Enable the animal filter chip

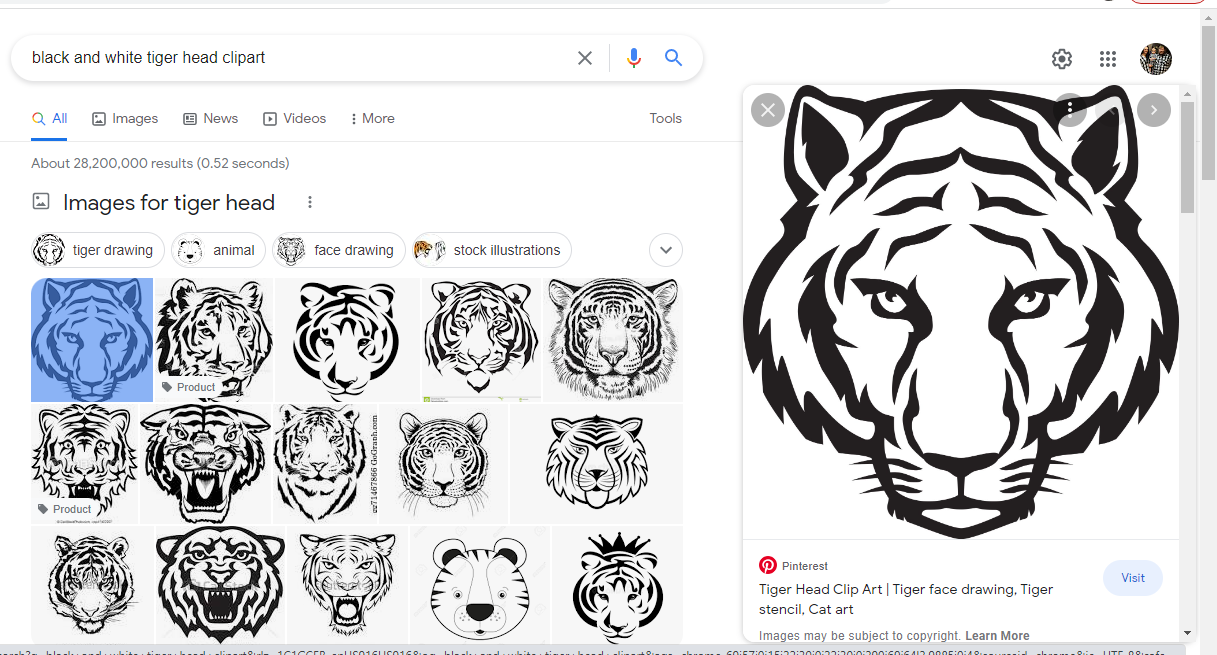(x=218, y=250)
